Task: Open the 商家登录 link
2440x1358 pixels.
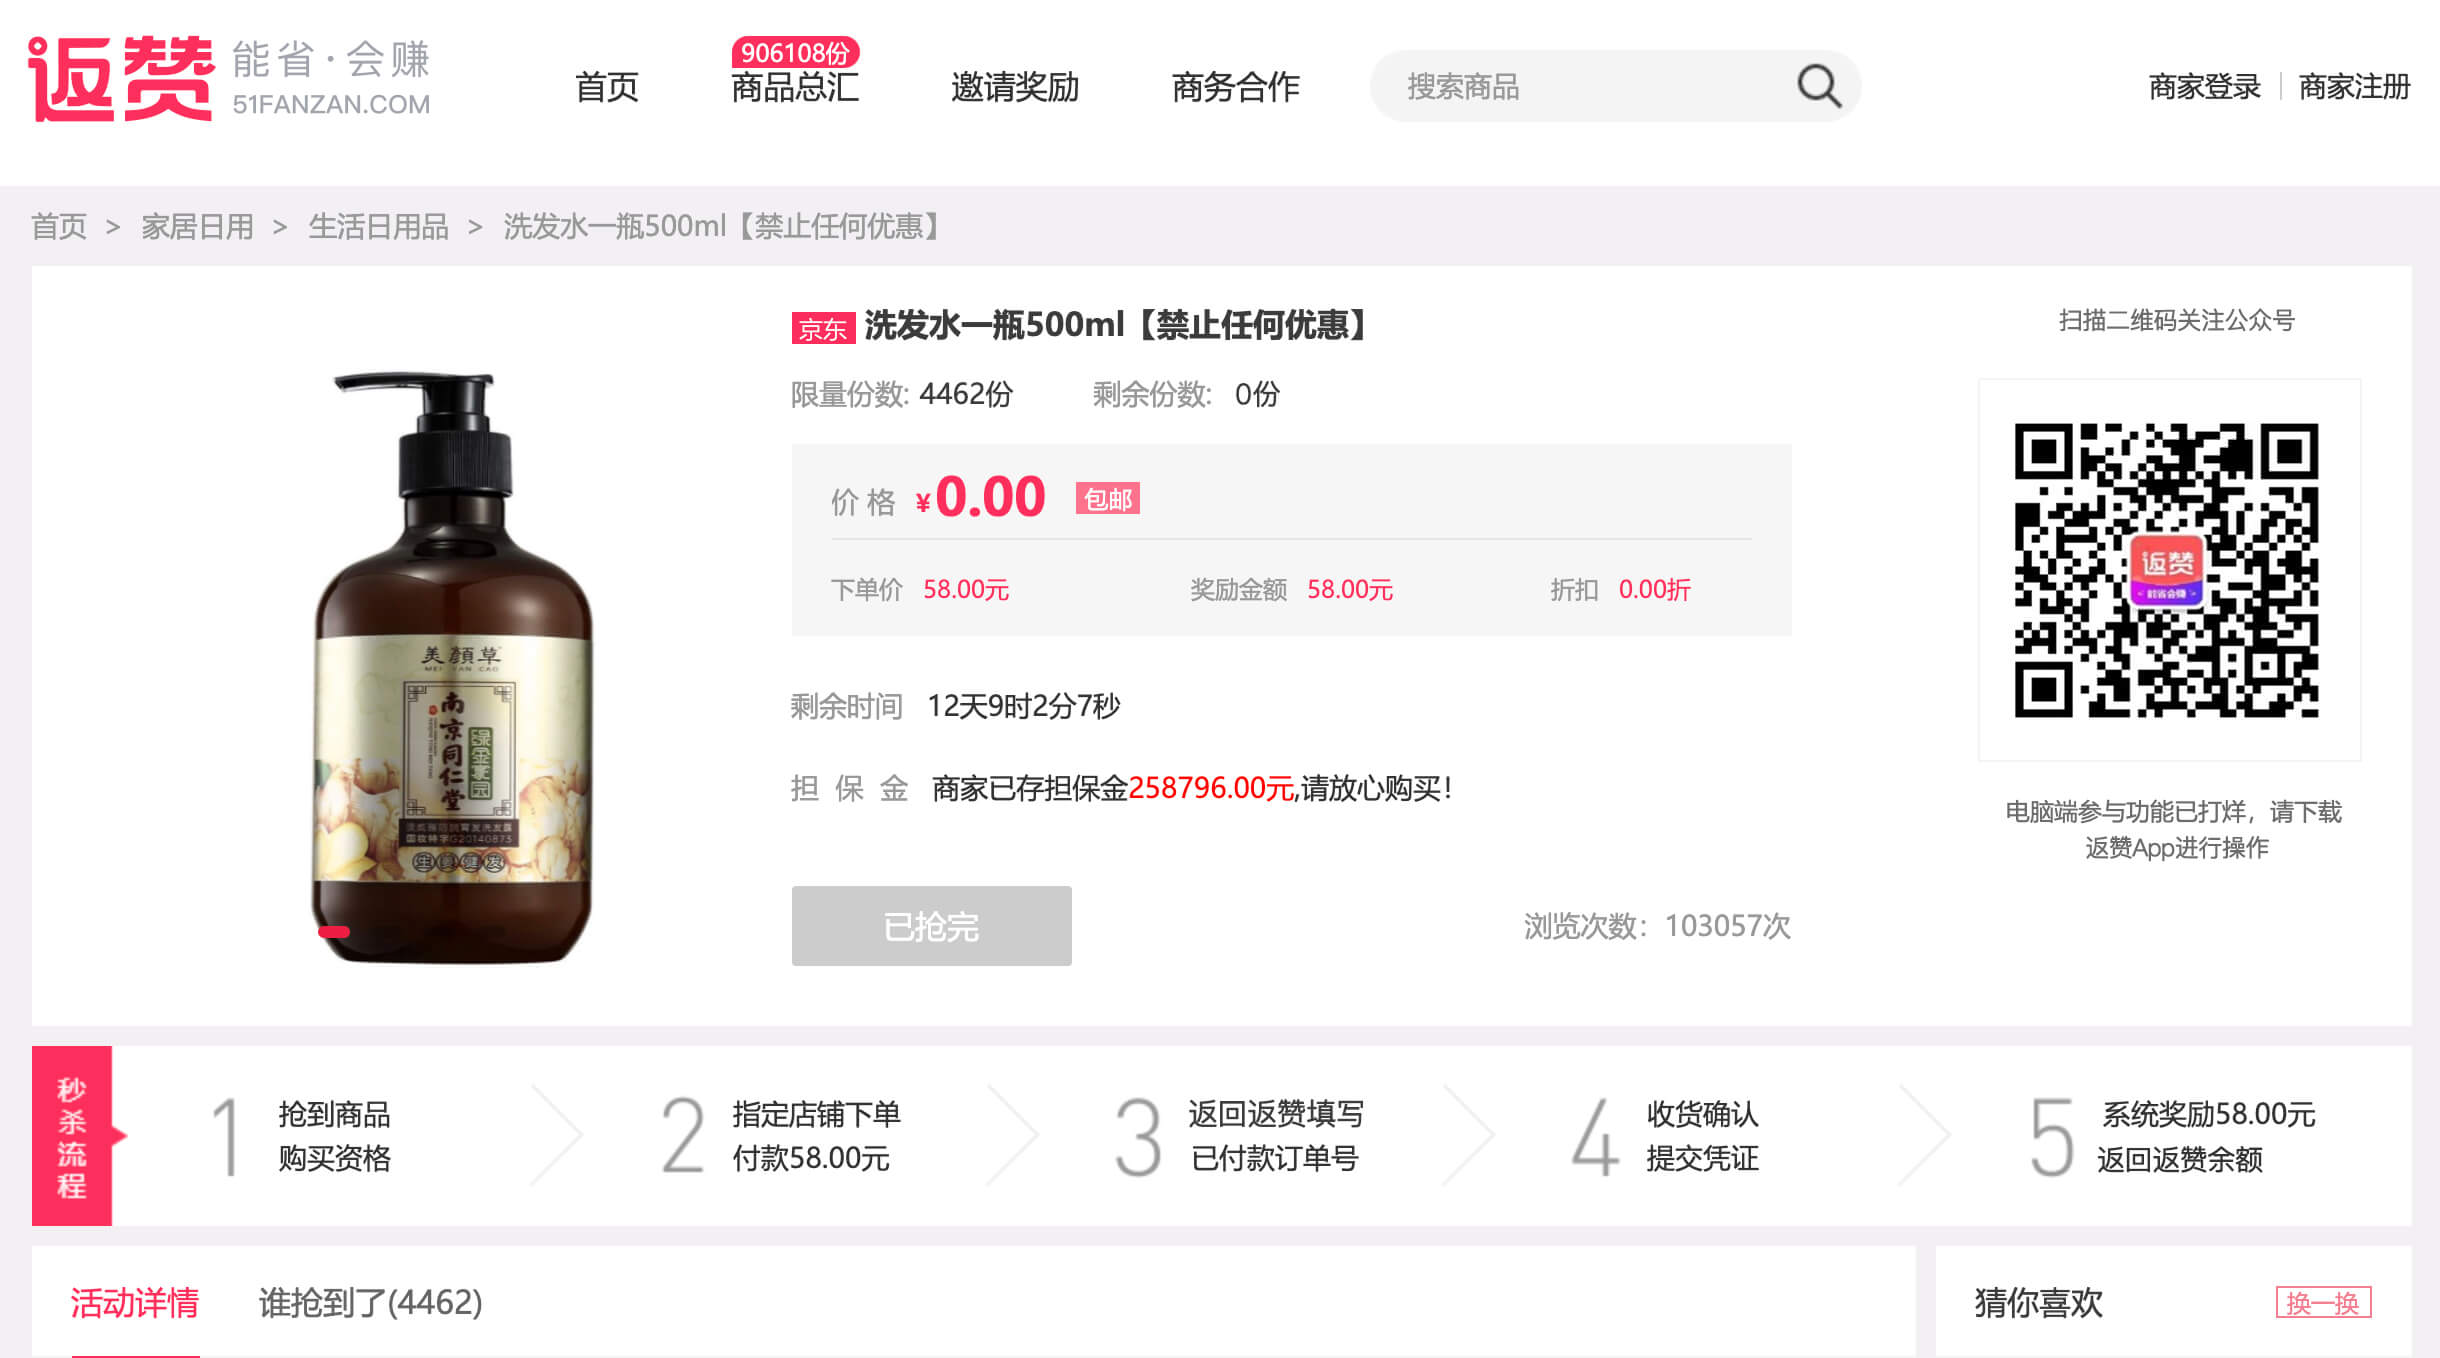Action: (x=2205, y=87)
